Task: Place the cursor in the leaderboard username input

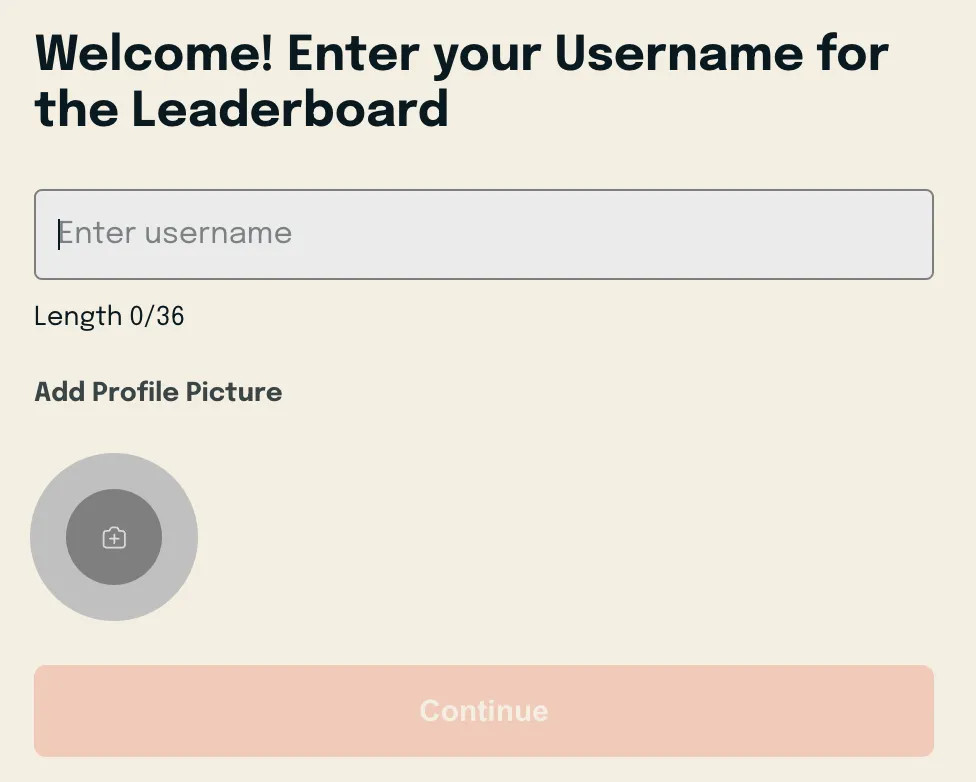Action: click(484, 234)
